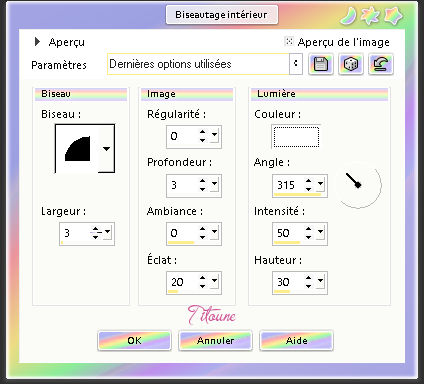The height and width of the screenshot is (384, 424).
Task: Increase the Angle value
Action: tap(309, 181)
